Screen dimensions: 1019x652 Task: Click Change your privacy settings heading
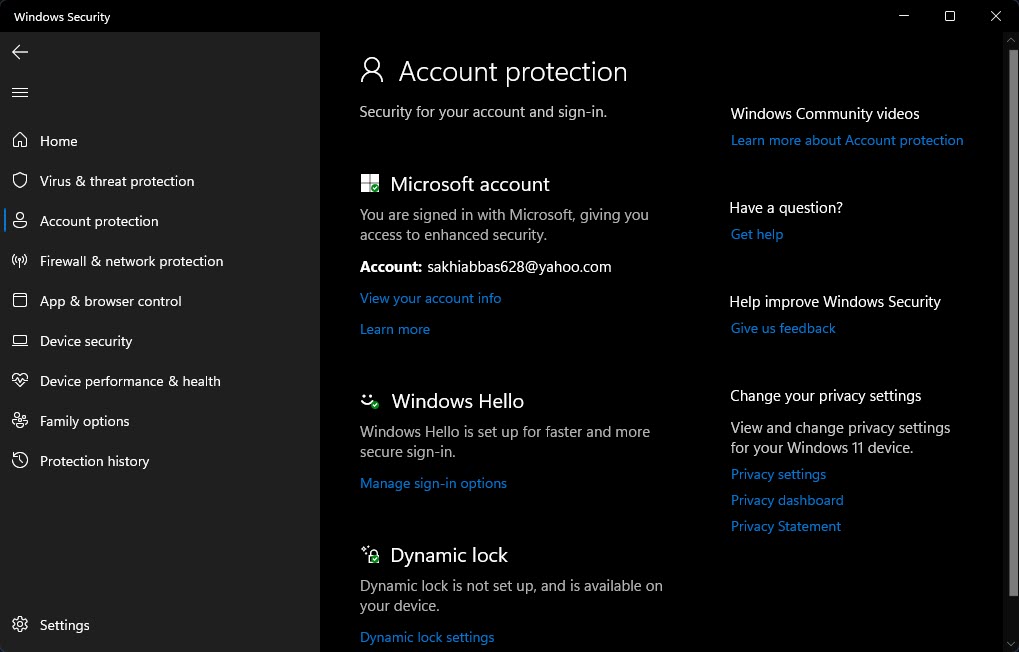(x=825, y=396)
